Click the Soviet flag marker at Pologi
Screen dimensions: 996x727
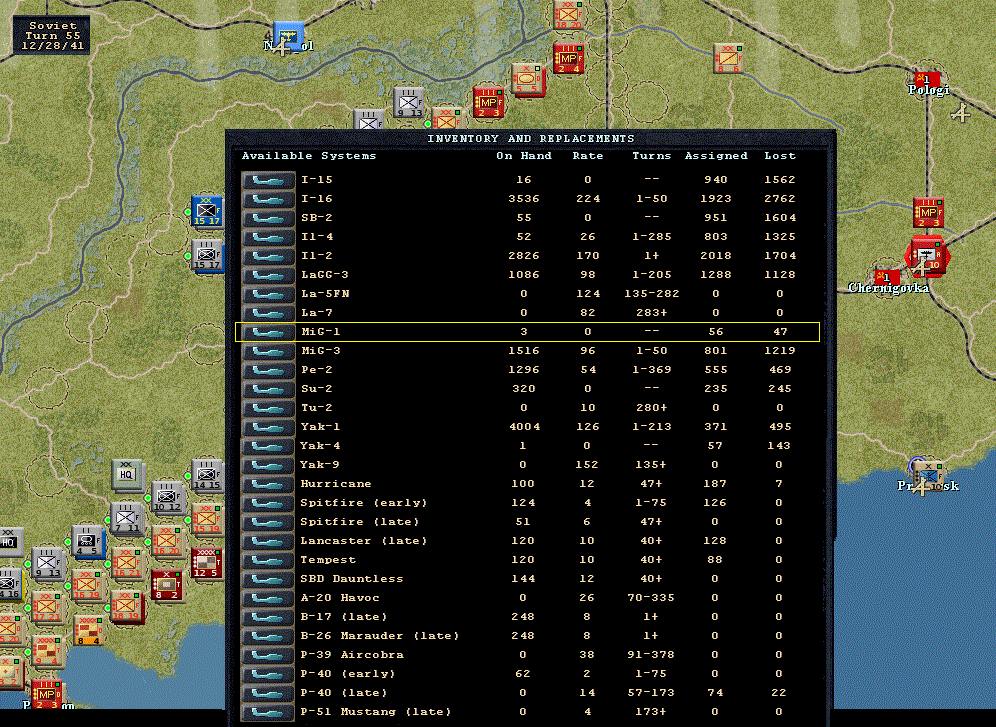[x=928, y=79]
